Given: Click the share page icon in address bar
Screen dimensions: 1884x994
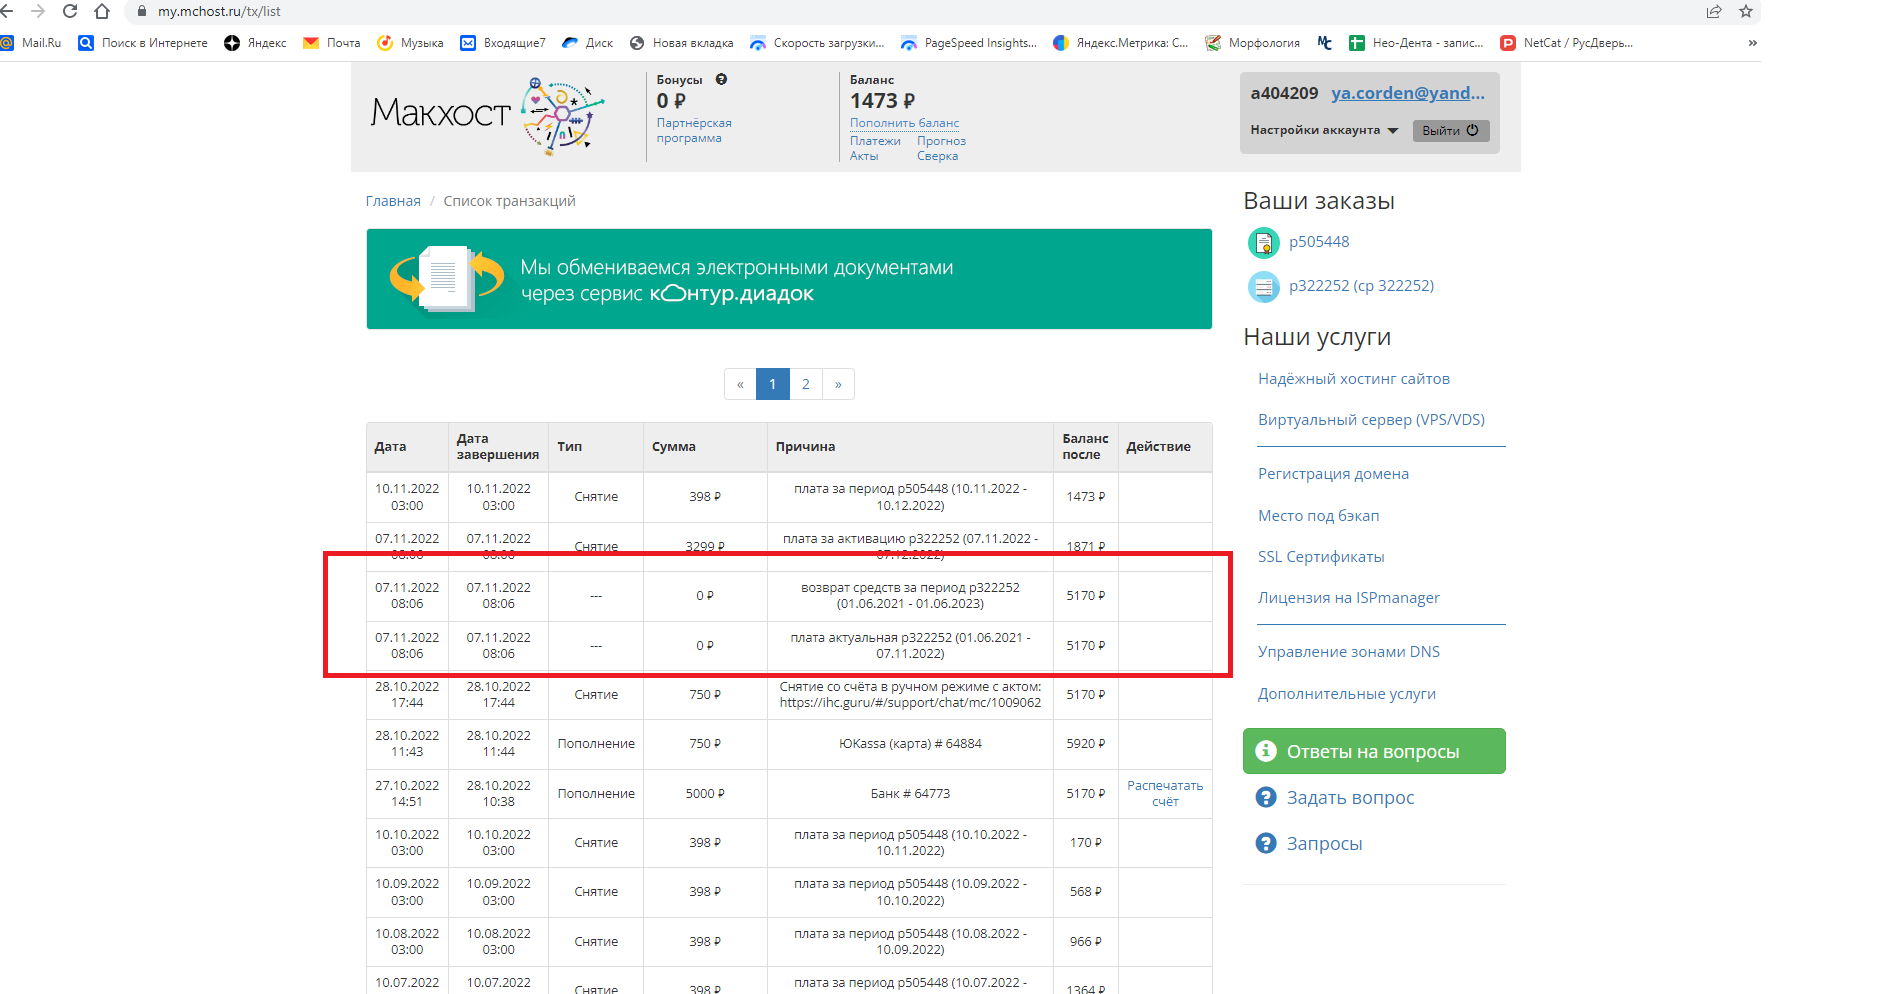Looking at the screenshot, I should [1714, 11].
